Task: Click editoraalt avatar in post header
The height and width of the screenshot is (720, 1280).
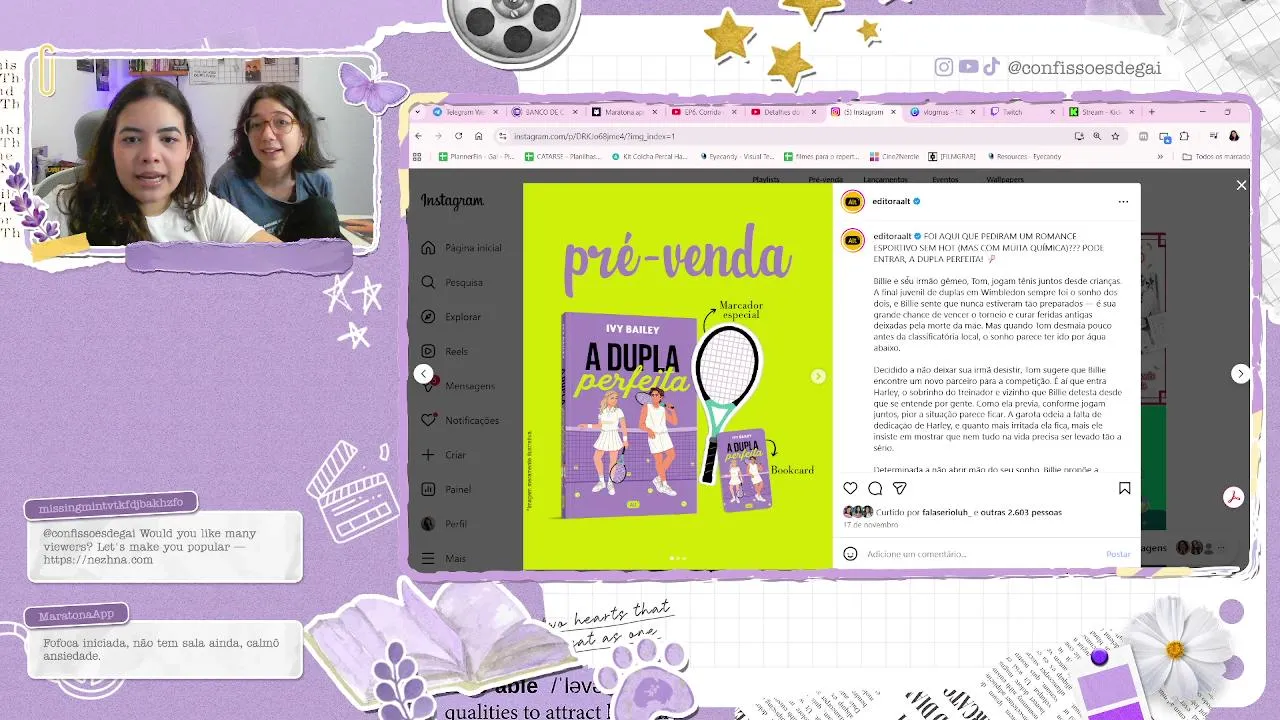Action: click(x=853, y=201)
